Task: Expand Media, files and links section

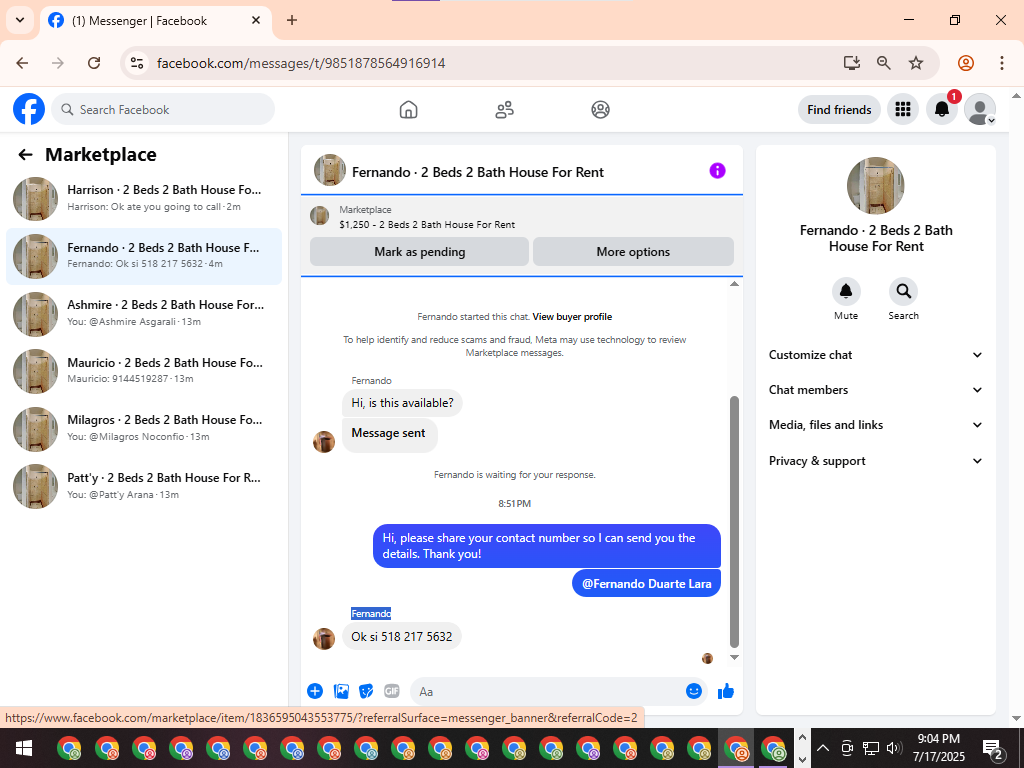Action: 876,425
